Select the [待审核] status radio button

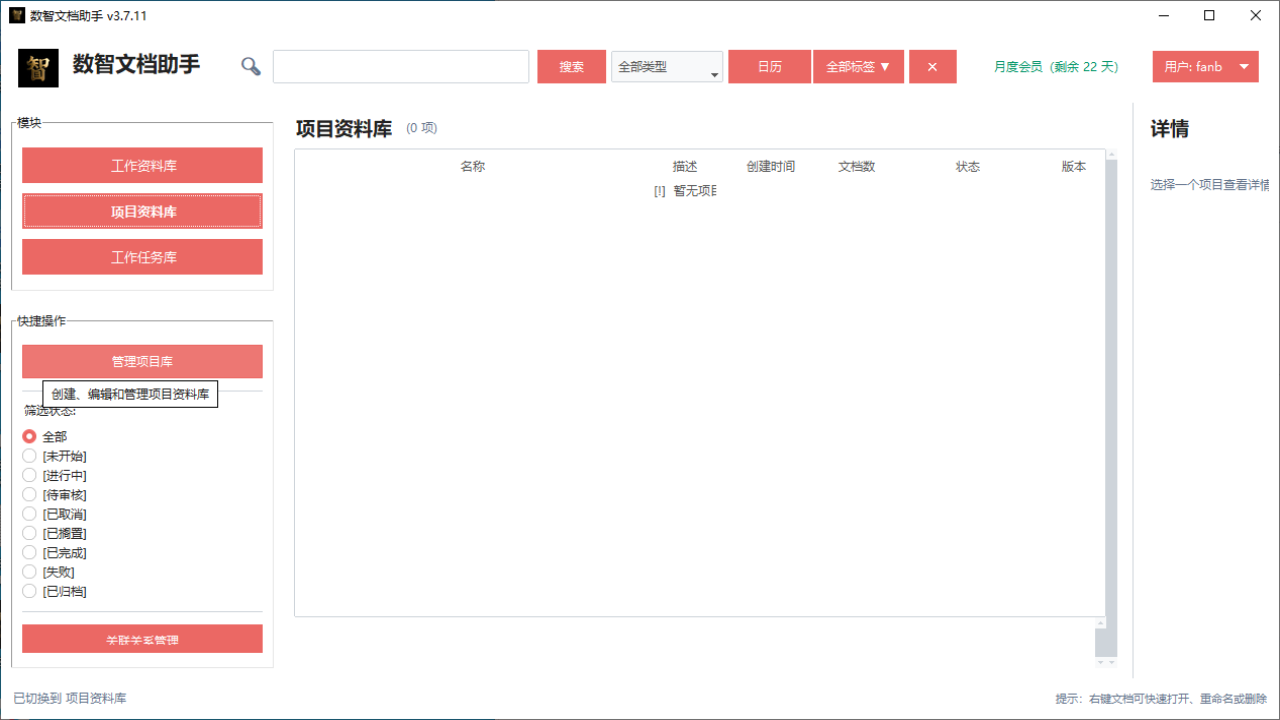coord(29,495)
